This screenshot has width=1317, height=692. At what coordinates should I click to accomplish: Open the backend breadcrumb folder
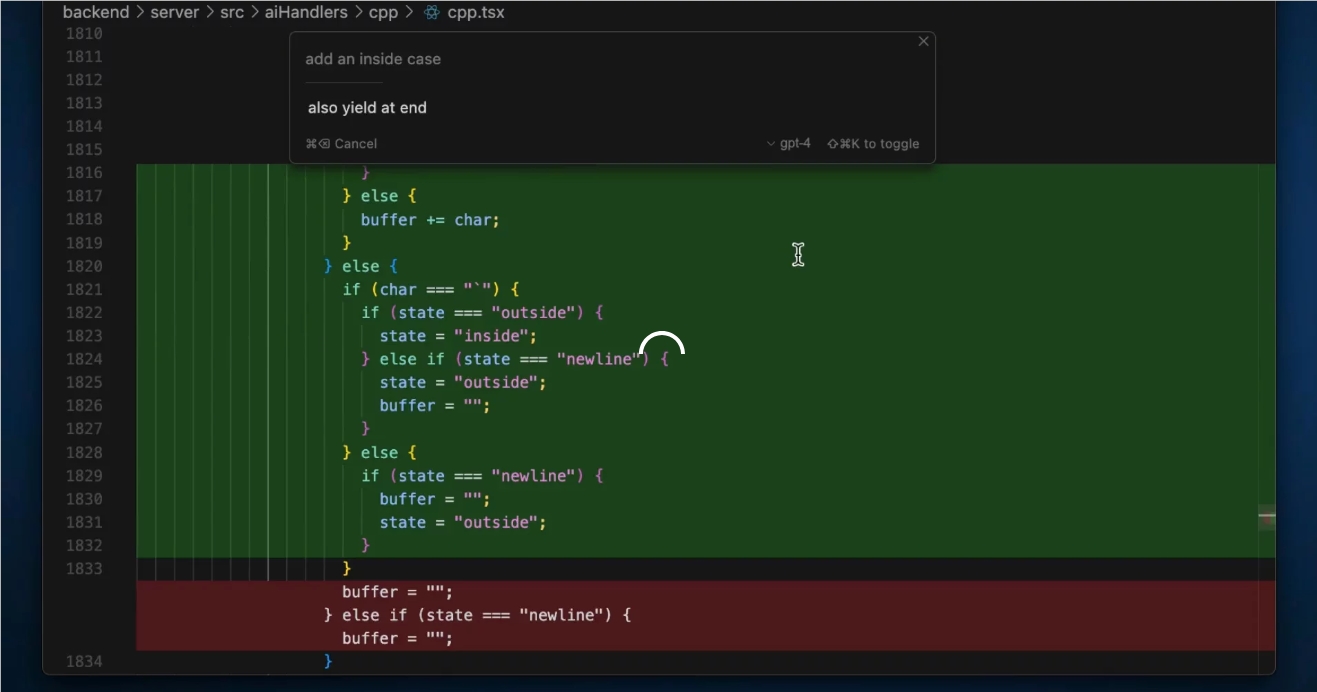(96, 13)
